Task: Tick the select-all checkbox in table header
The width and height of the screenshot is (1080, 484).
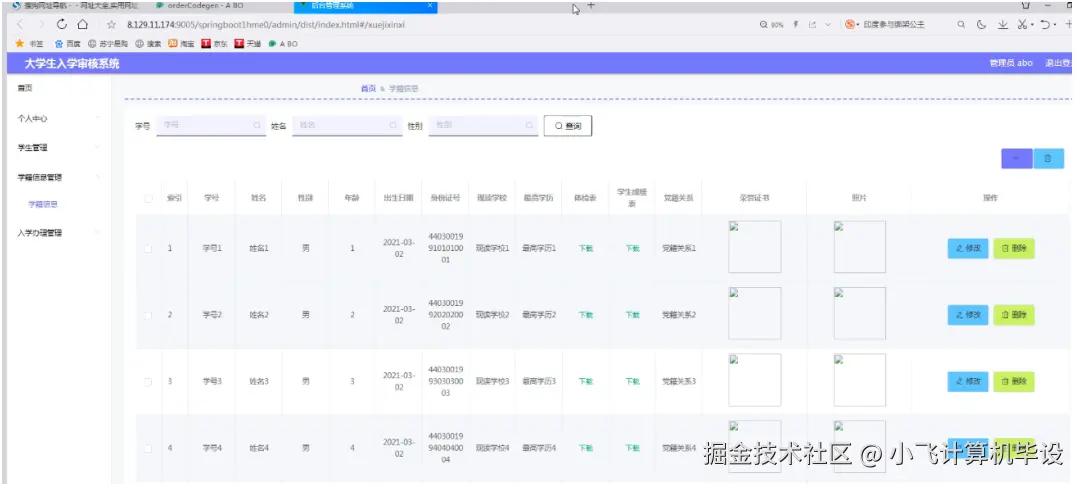Action: [x=148, y=198]
